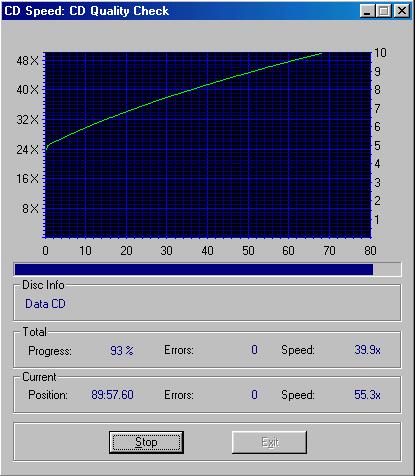The width and height of the screenshot is (415, 476).
Task: Click the Current errors count
Action: click(x=254, y=395)
